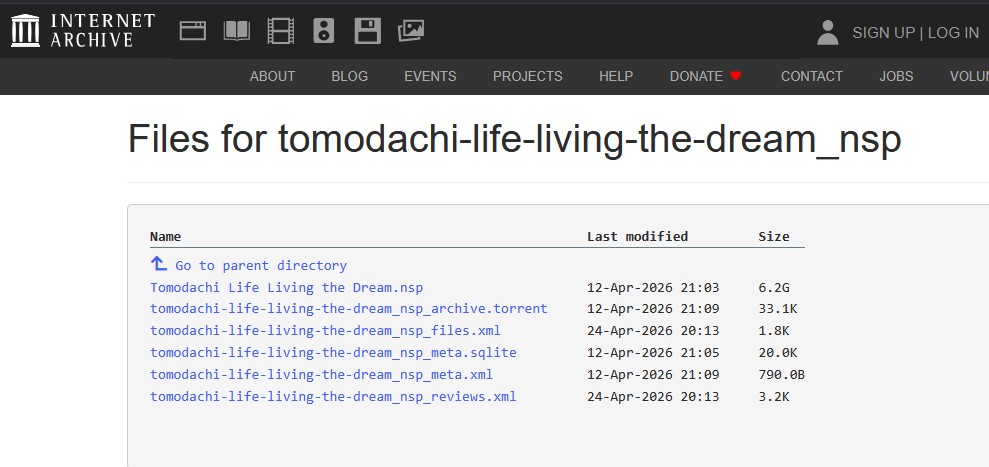This screenshot has width=989, height=467.
Task: Click the 790.0B size value
Action: (x=781, y=375)
